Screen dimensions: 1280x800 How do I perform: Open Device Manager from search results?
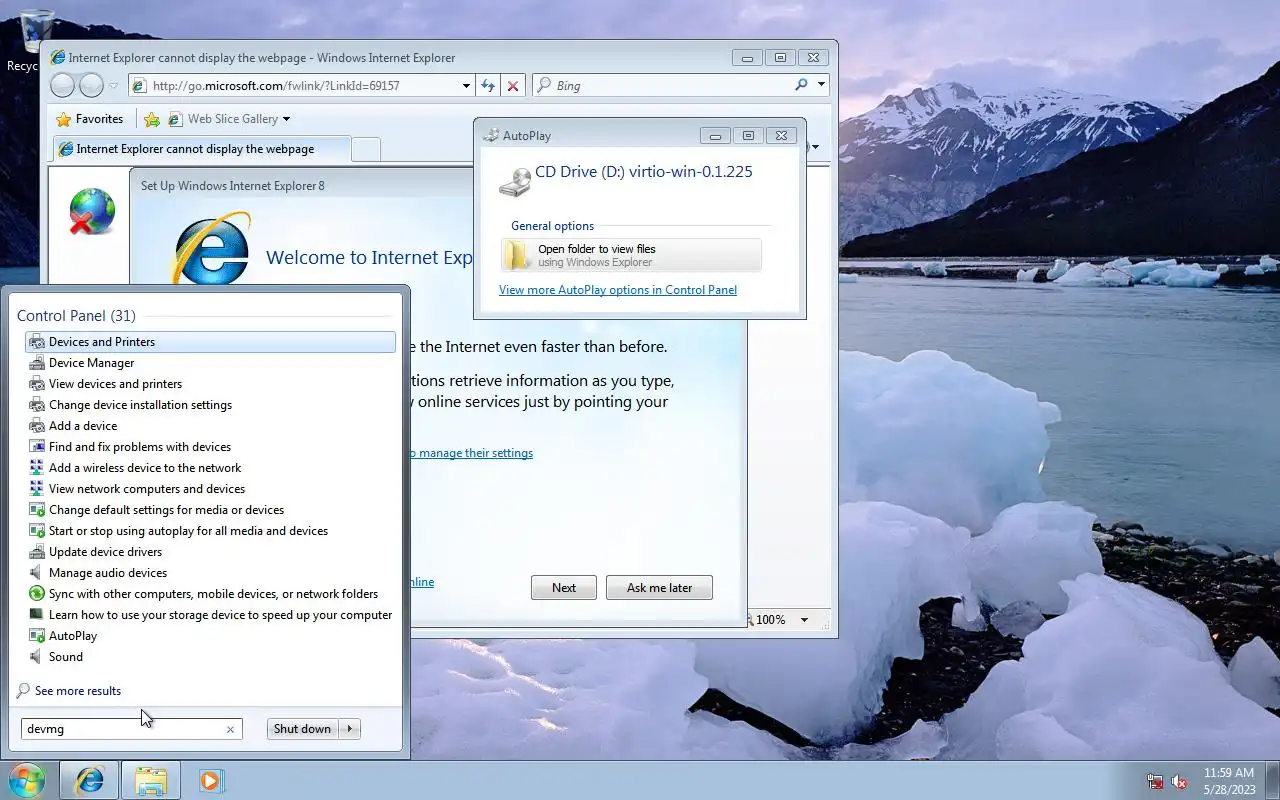[x=210, y=363]
